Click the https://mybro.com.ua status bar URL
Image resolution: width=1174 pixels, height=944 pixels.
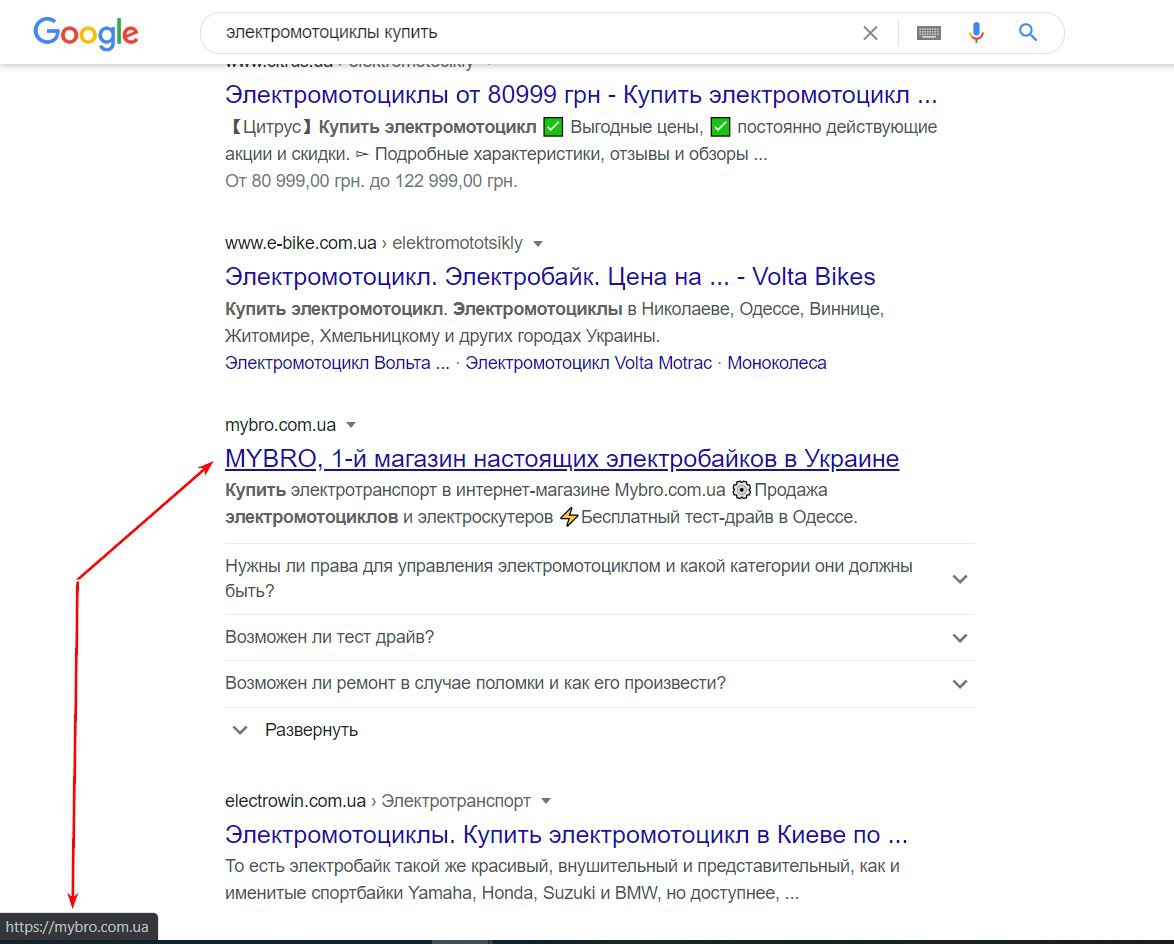[77, 927]
